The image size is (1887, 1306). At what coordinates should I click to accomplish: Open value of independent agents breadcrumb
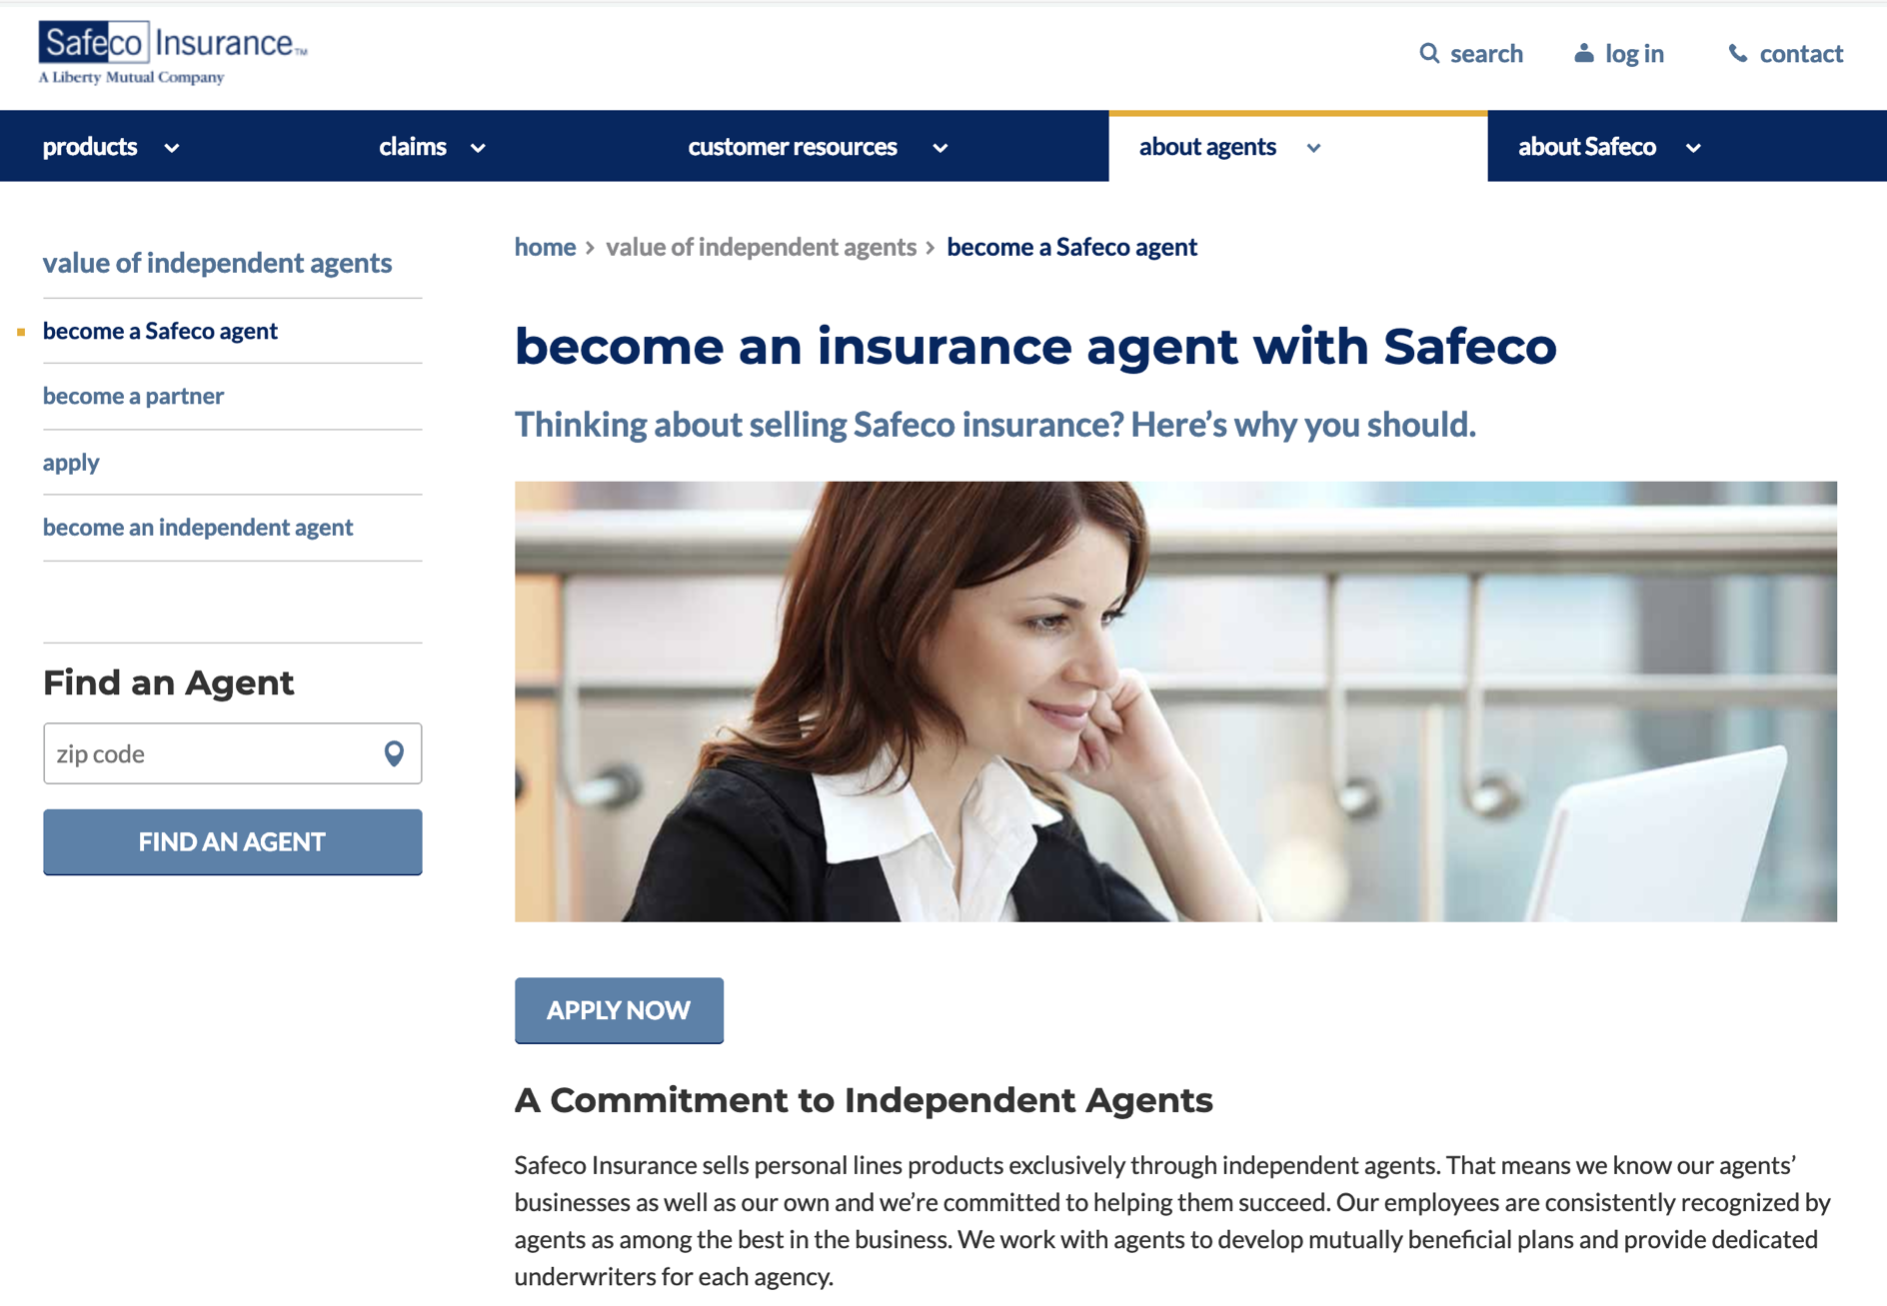[x=761, y=246]
